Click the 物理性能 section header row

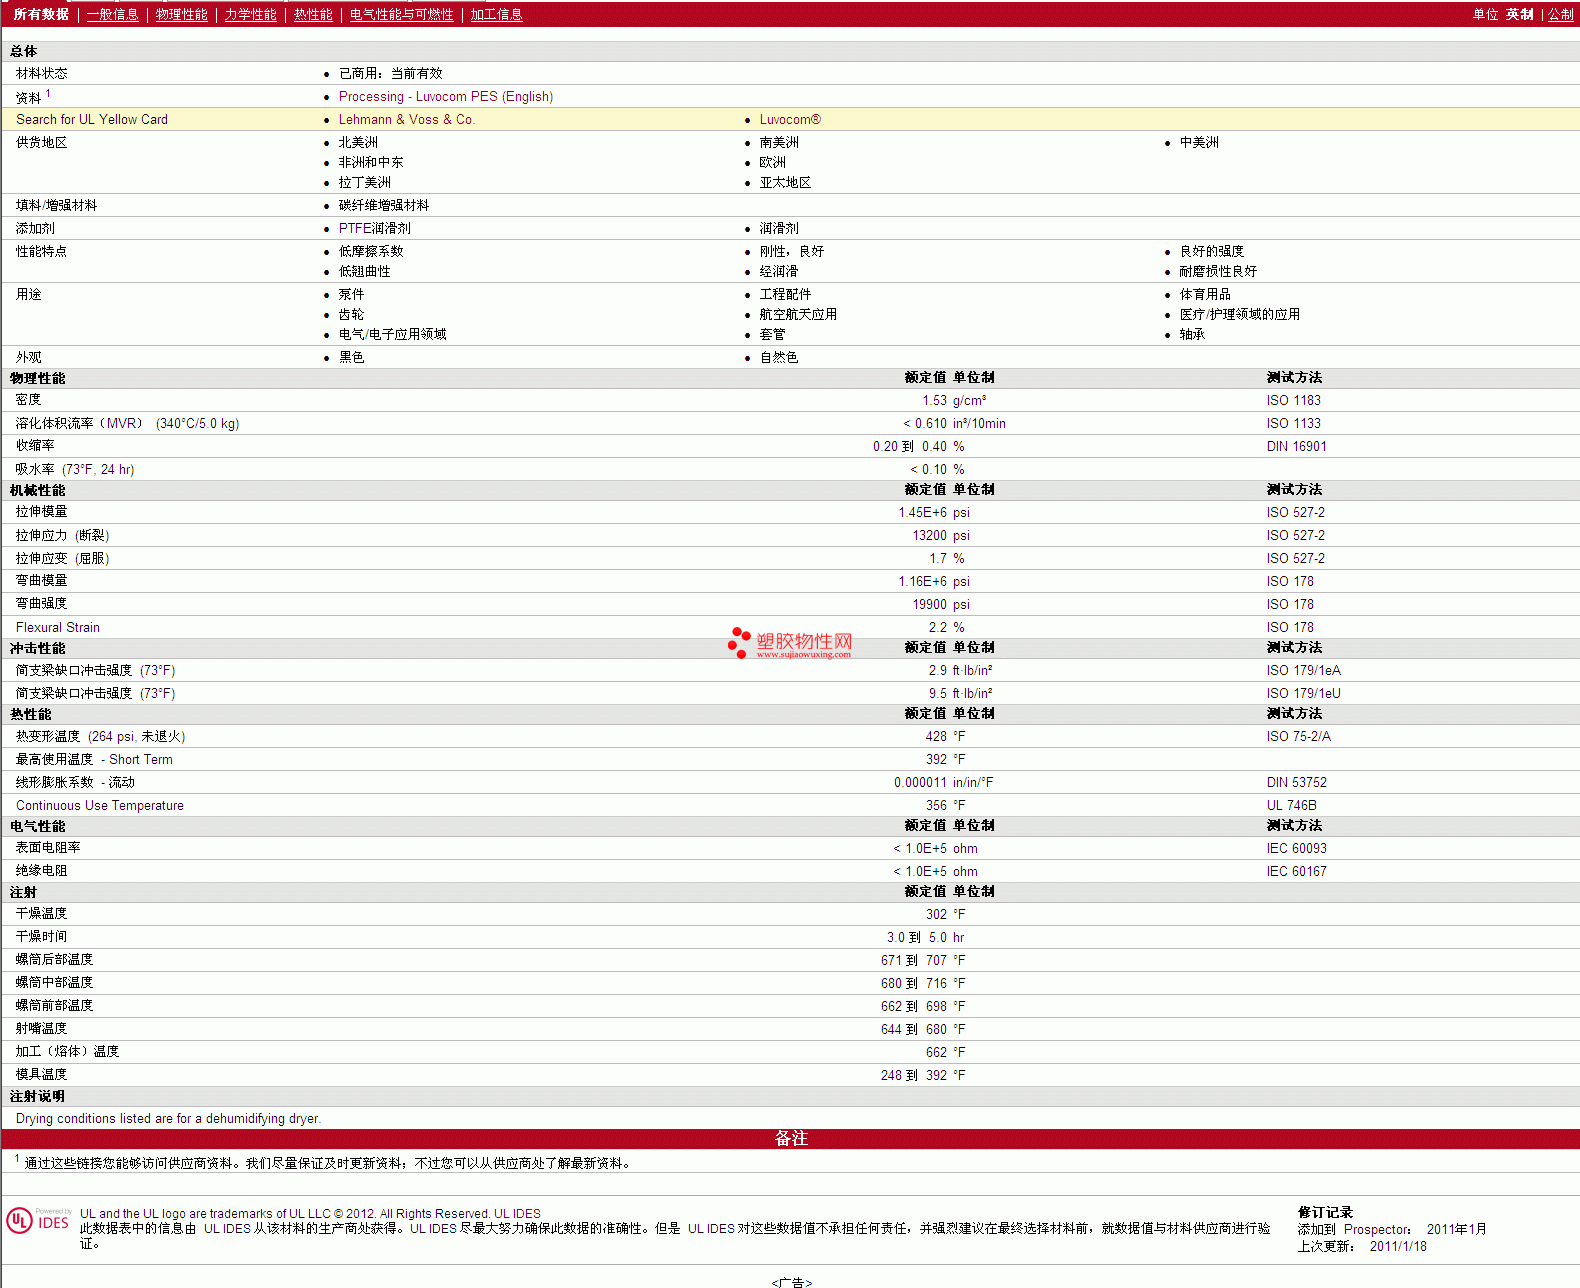[38, 378]
